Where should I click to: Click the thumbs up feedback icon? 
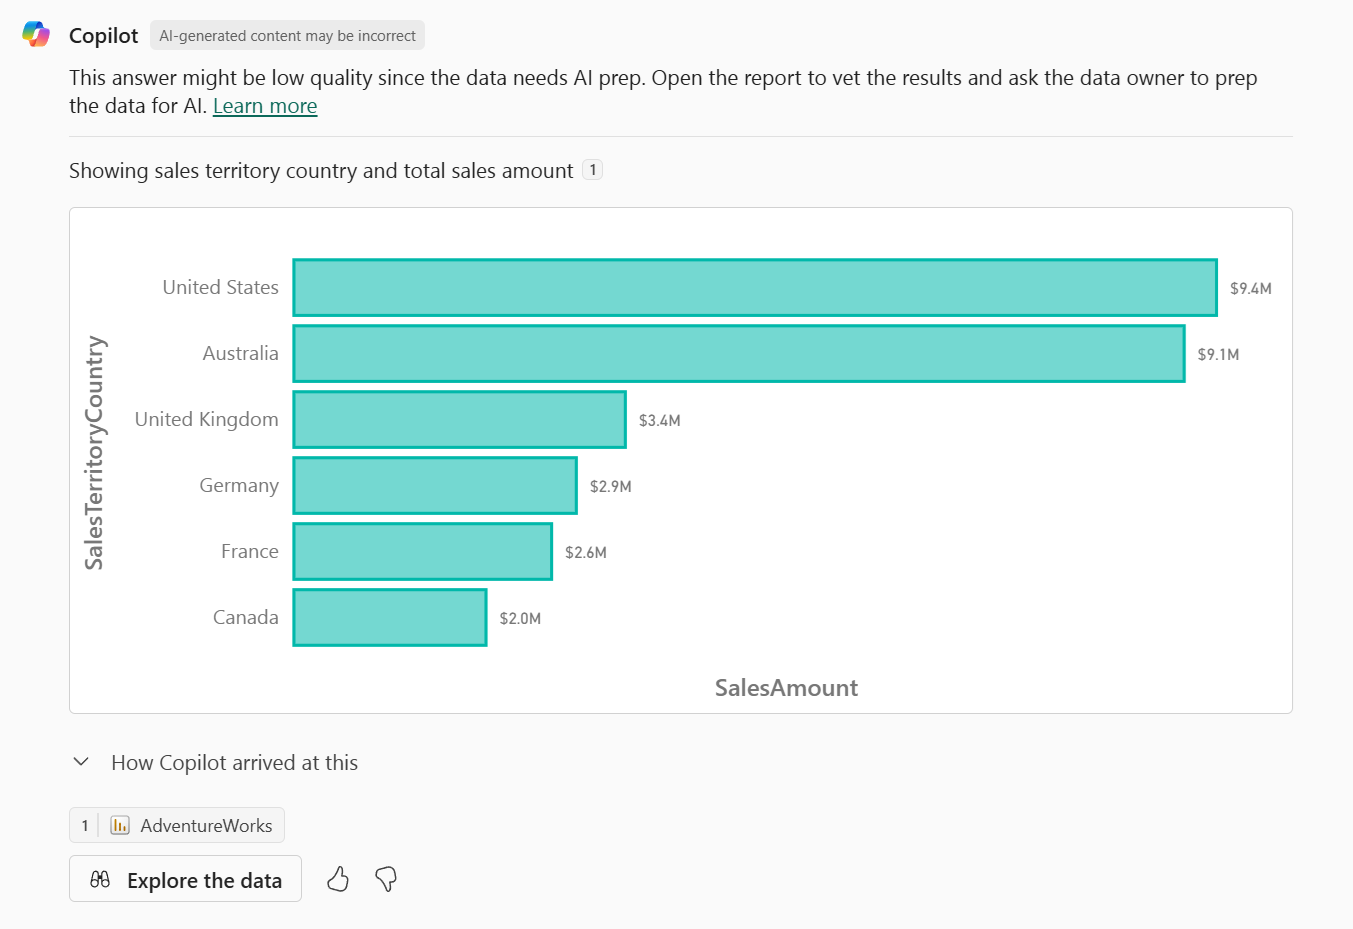tap(338, 879)
